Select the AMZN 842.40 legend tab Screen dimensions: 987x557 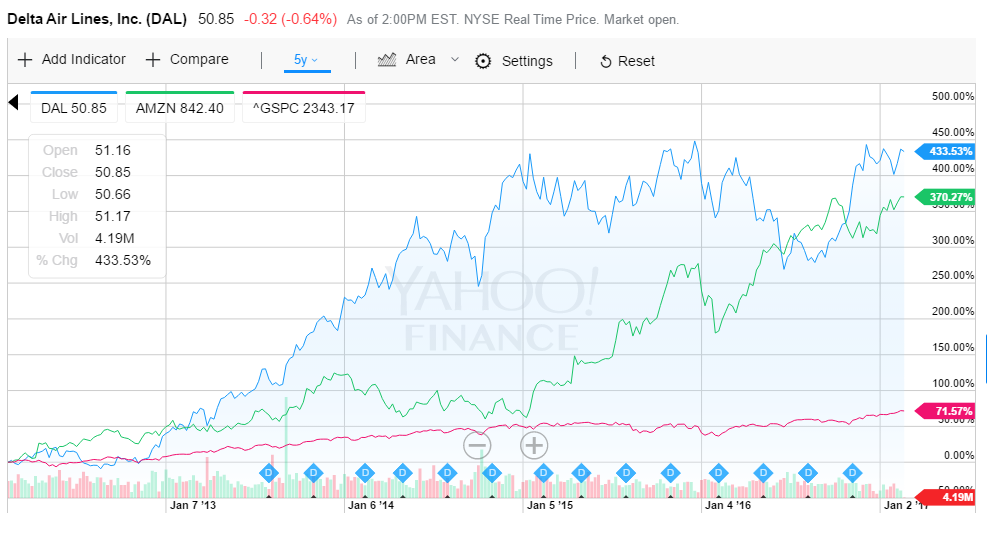[179, 107]
